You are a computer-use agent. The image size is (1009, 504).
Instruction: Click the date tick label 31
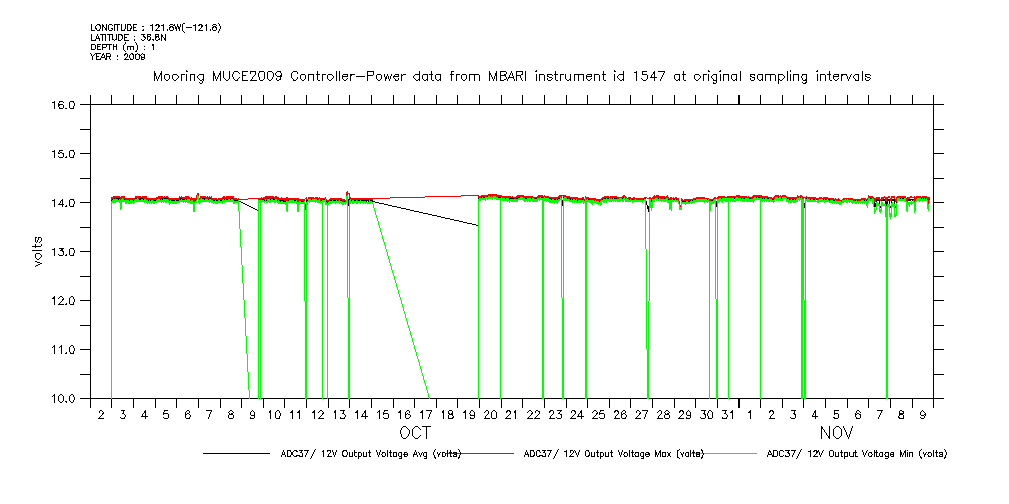pyautogui.click(x=728, y=415)
